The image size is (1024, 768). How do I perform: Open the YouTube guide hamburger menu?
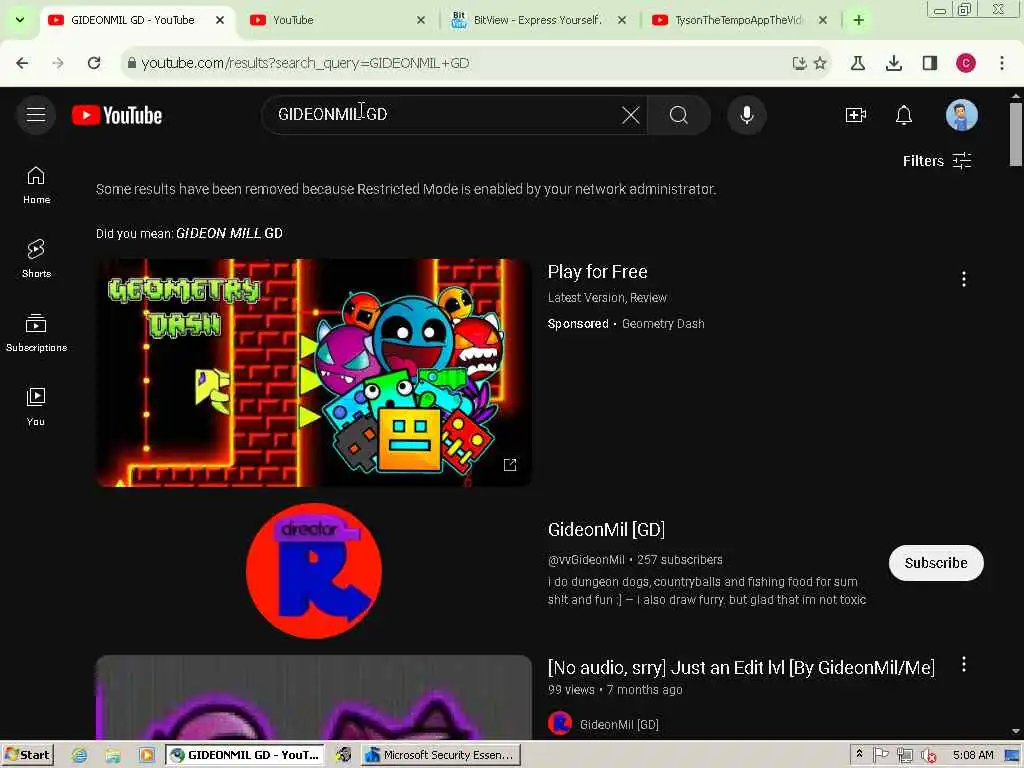coord(36,115)
